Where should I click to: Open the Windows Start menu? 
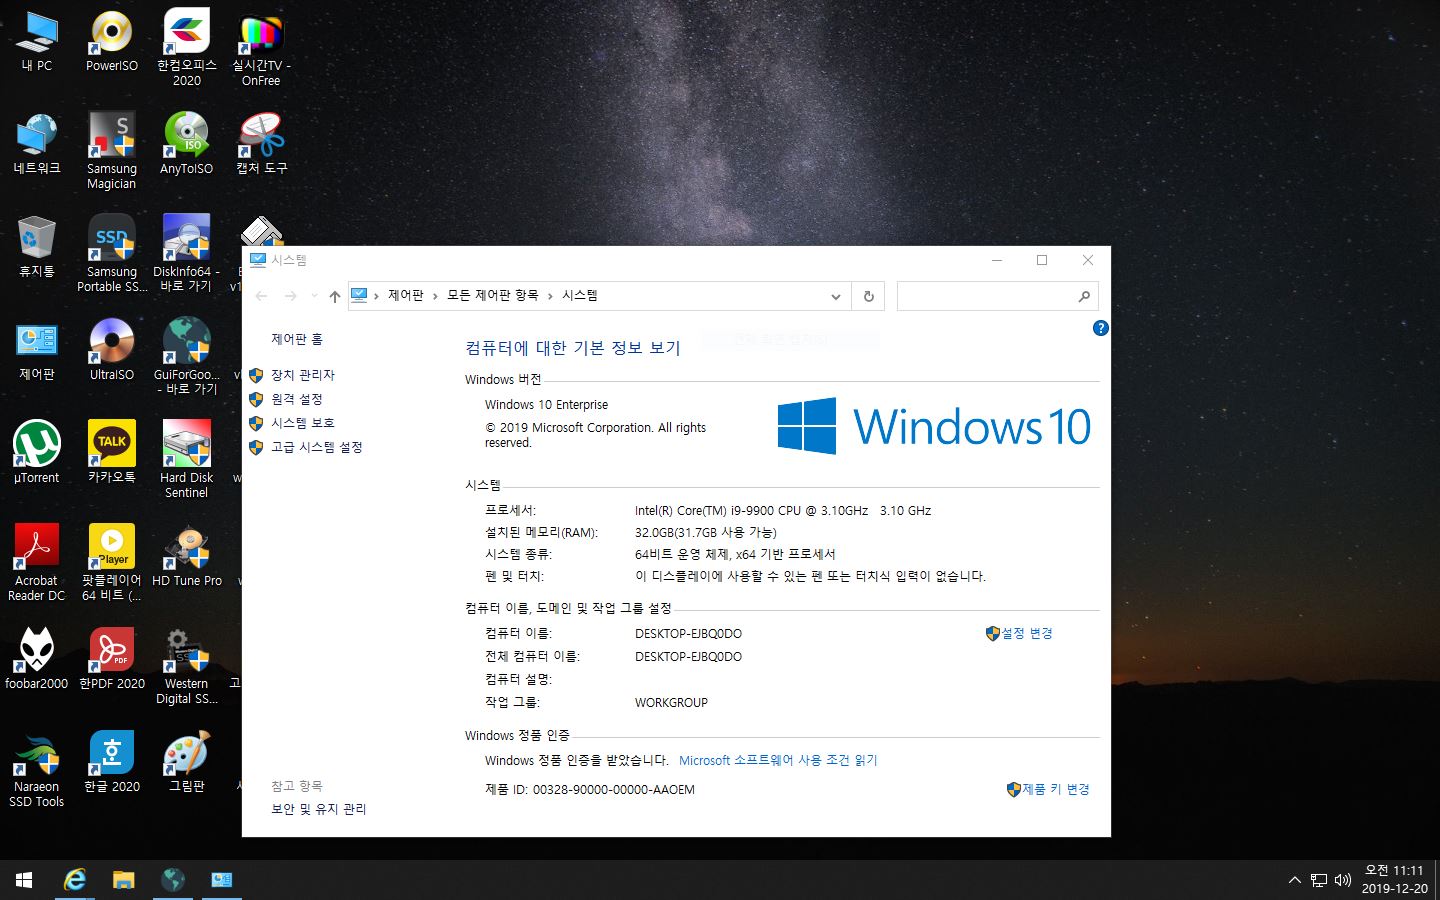(24, 880)
